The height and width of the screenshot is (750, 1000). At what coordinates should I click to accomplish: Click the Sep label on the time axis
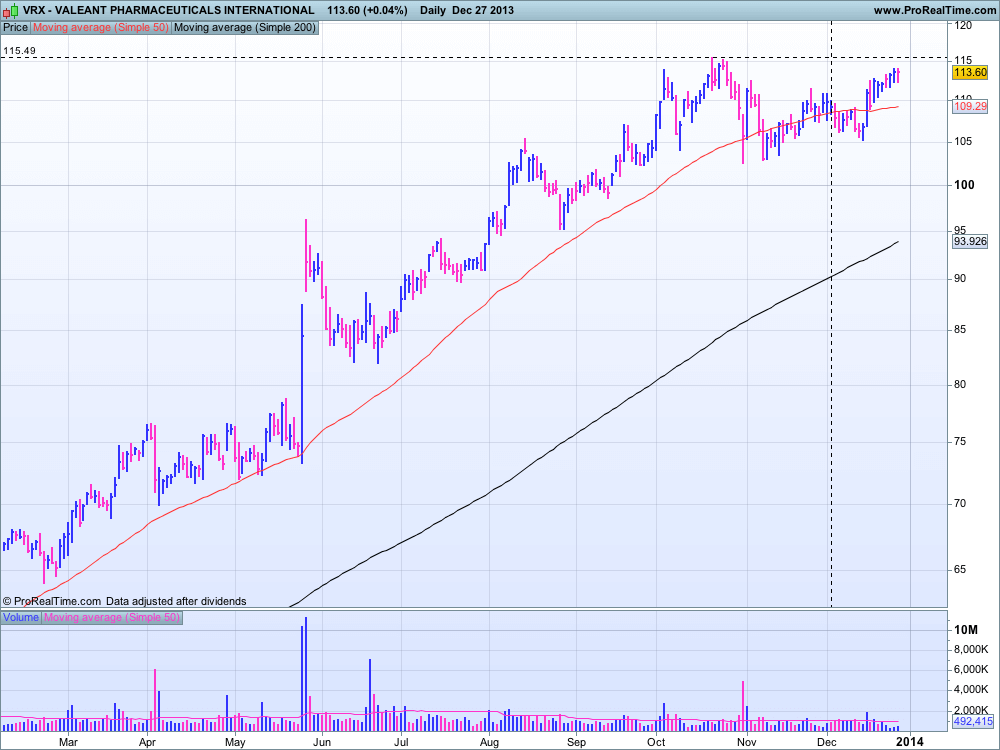(576, 742)
